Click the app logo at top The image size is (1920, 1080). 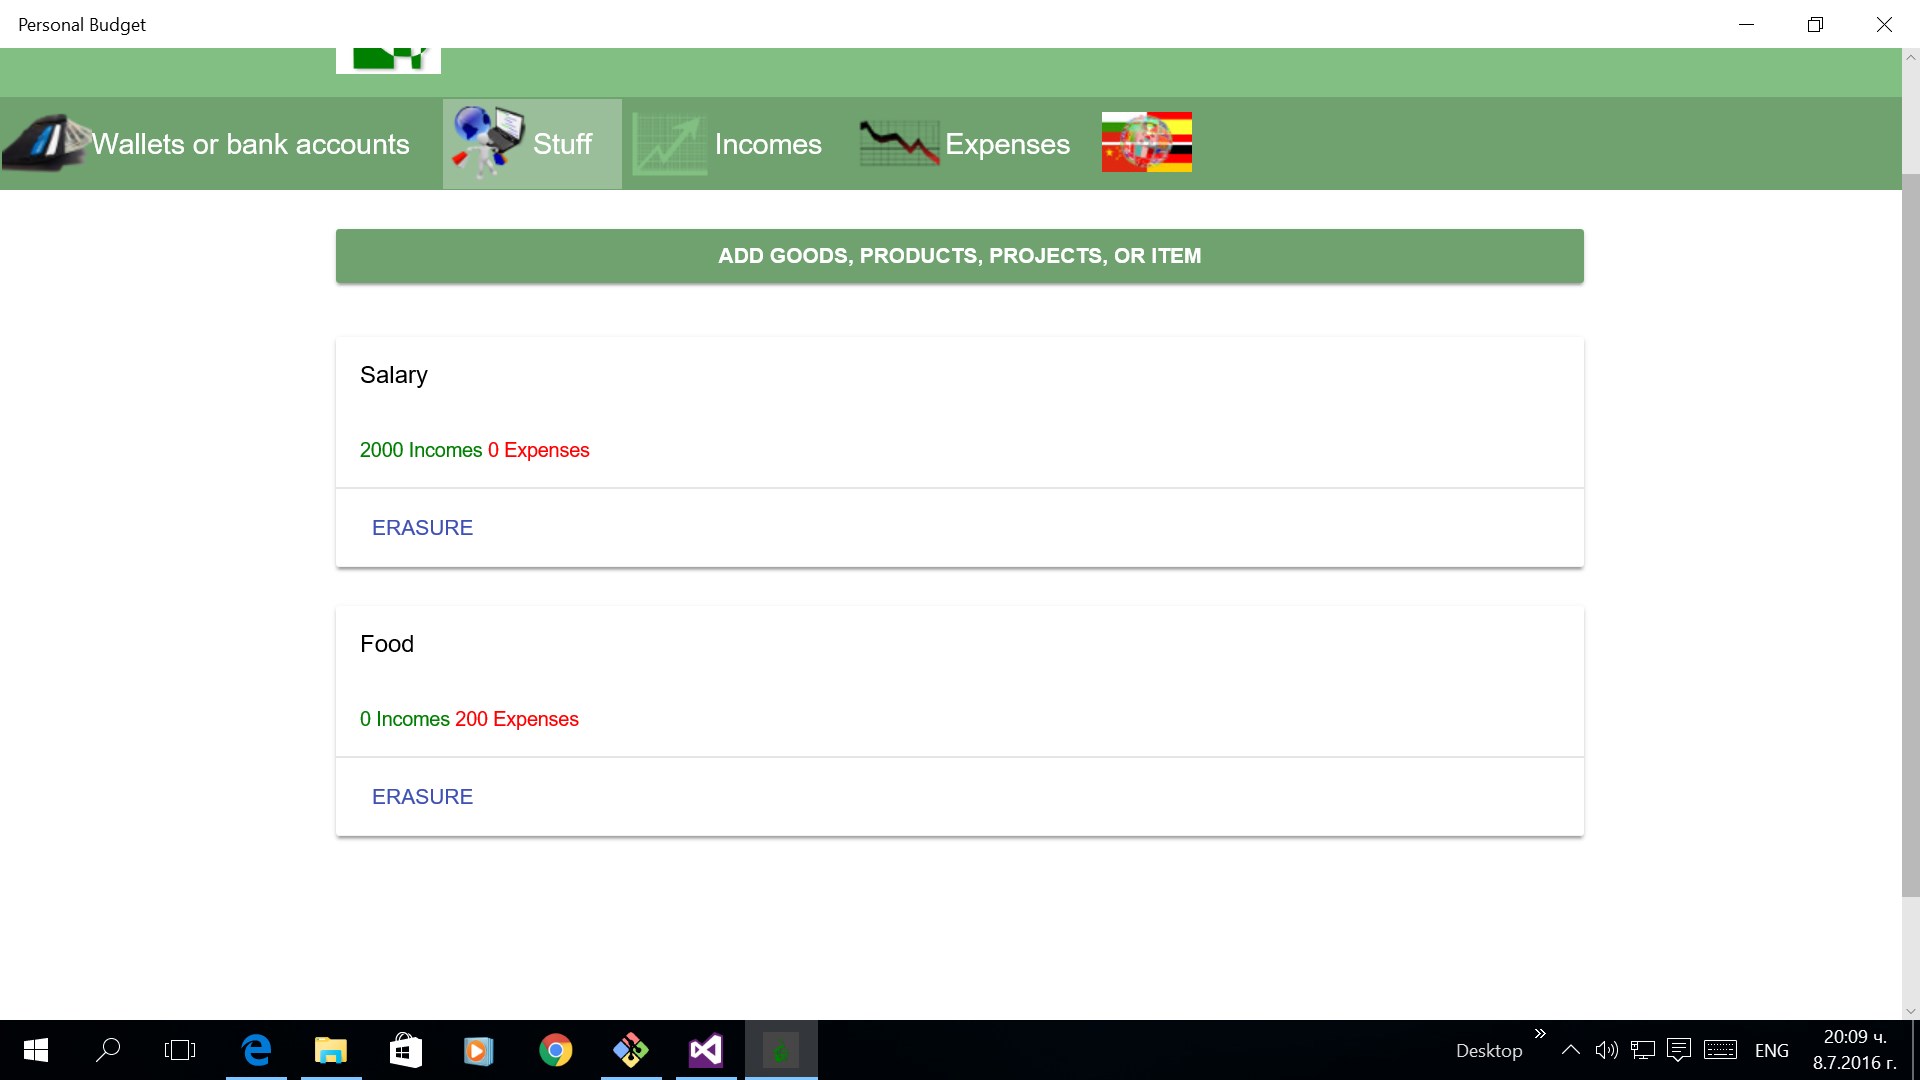tap(388, 60)
